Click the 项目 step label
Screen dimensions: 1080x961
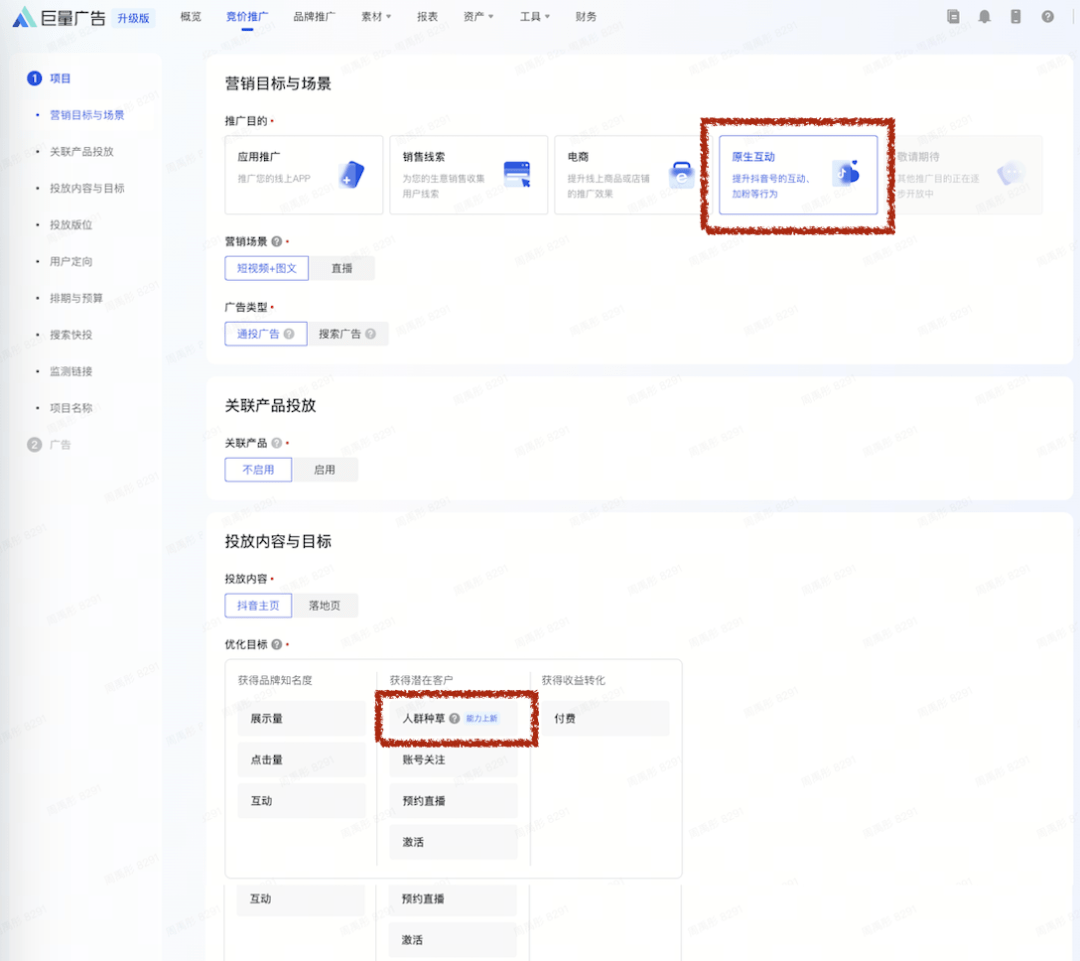60,79
